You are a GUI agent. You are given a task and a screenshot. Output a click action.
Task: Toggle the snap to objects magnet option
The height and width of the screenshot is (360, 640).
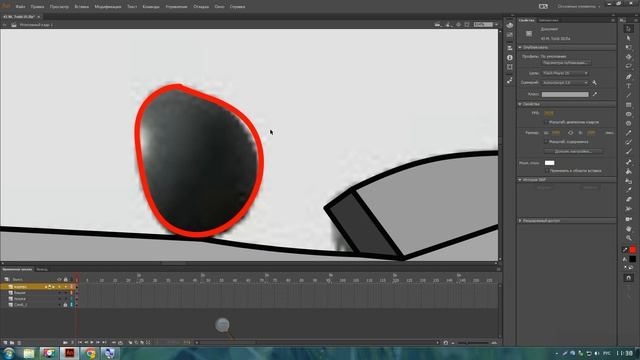tap(629, 278)
